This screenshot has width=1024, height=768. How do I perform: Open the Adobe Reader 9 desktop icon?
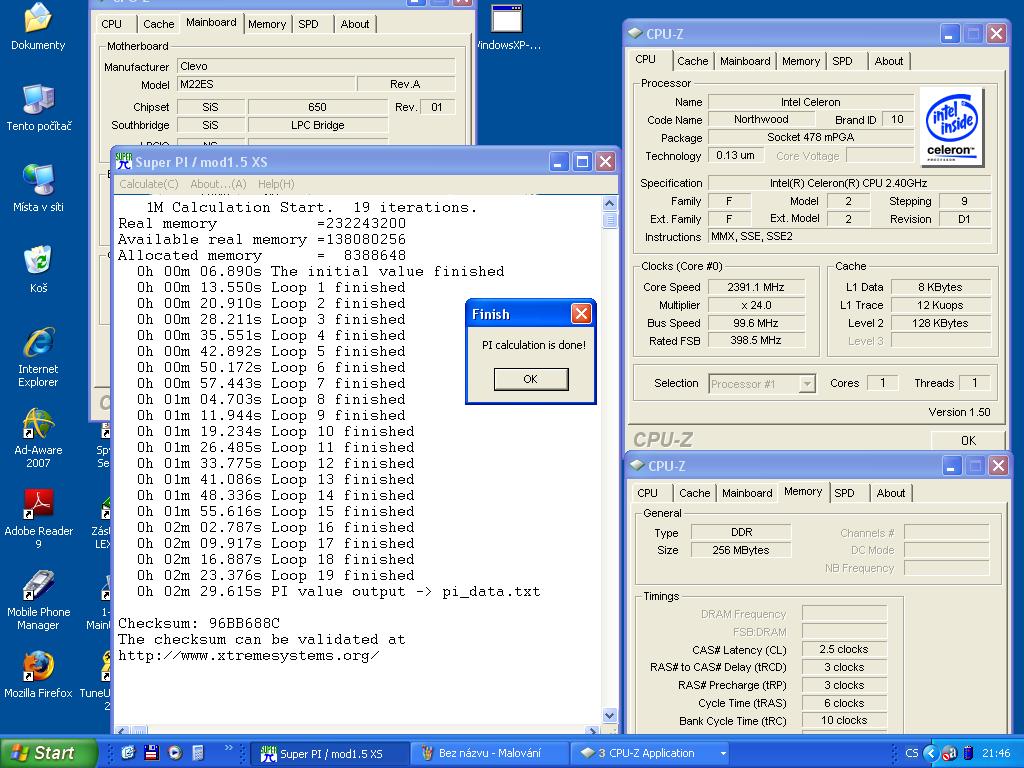click(x=39, y=519)
